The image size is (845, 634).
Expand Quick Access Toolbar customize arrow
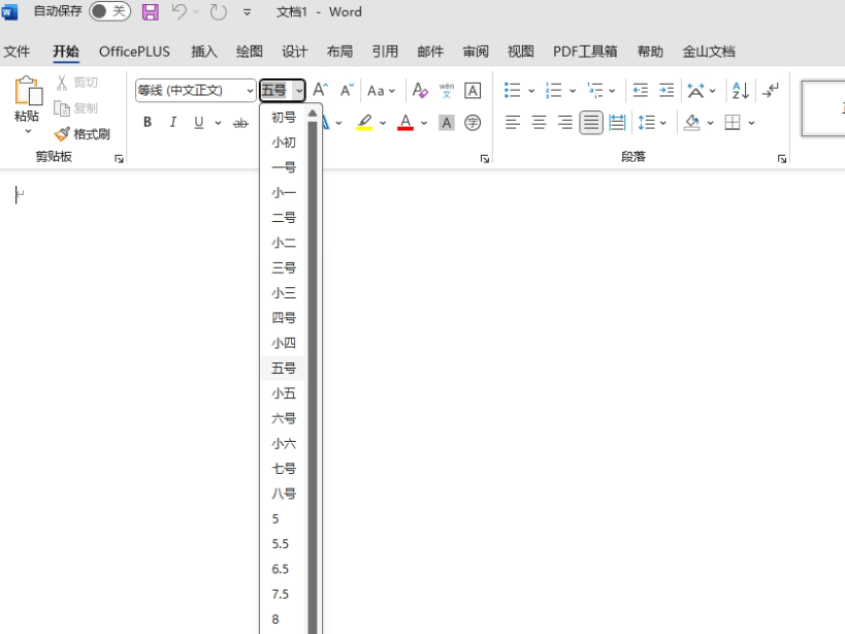point(247,12)
